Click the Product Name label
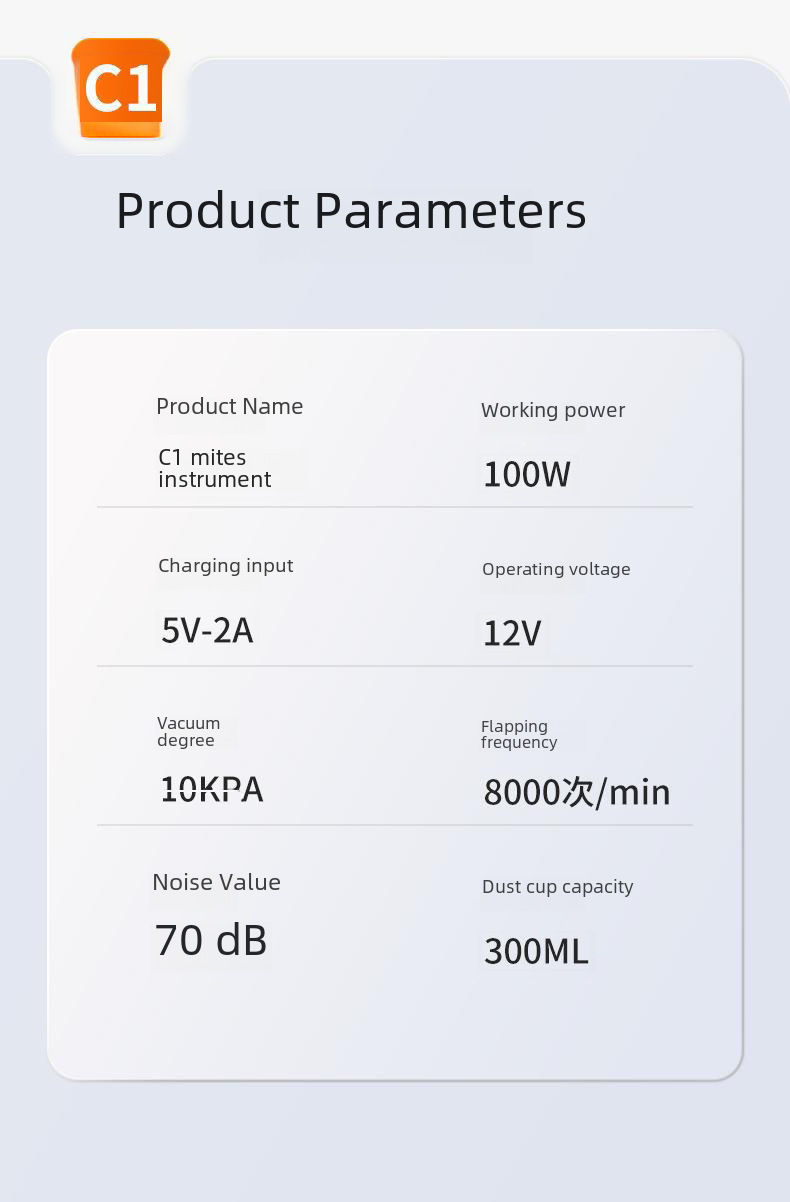Screen dimensions: 790x1202 coord(229,406)
